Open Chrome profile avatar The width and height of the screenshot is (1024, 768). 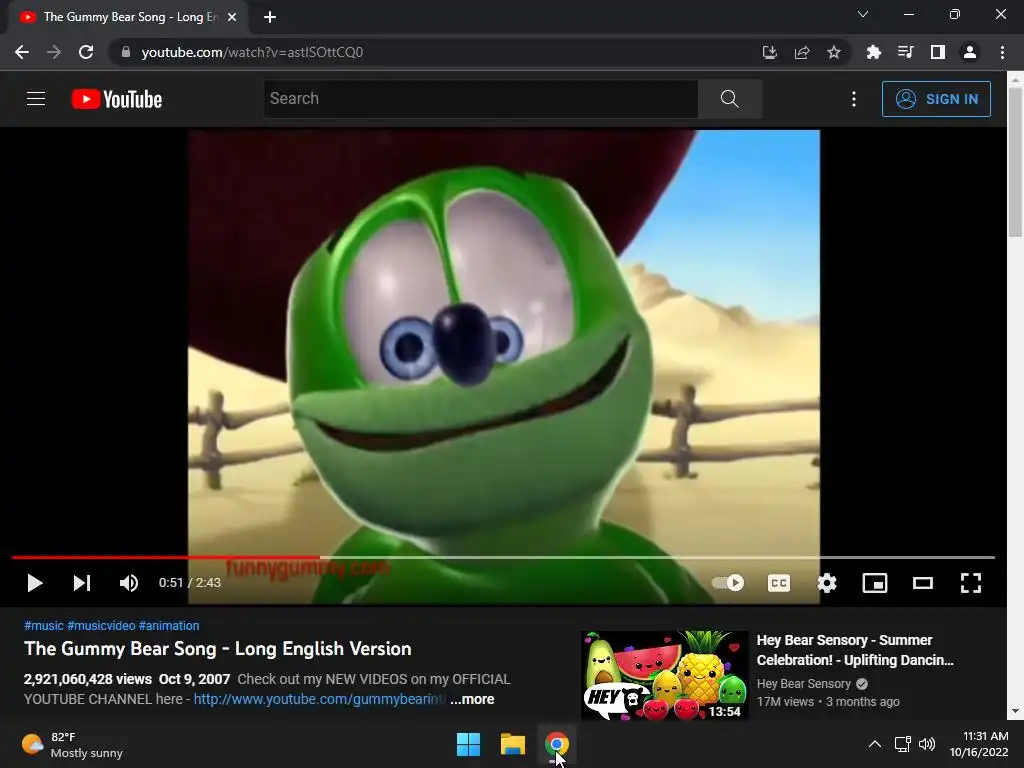coord(970,52)
